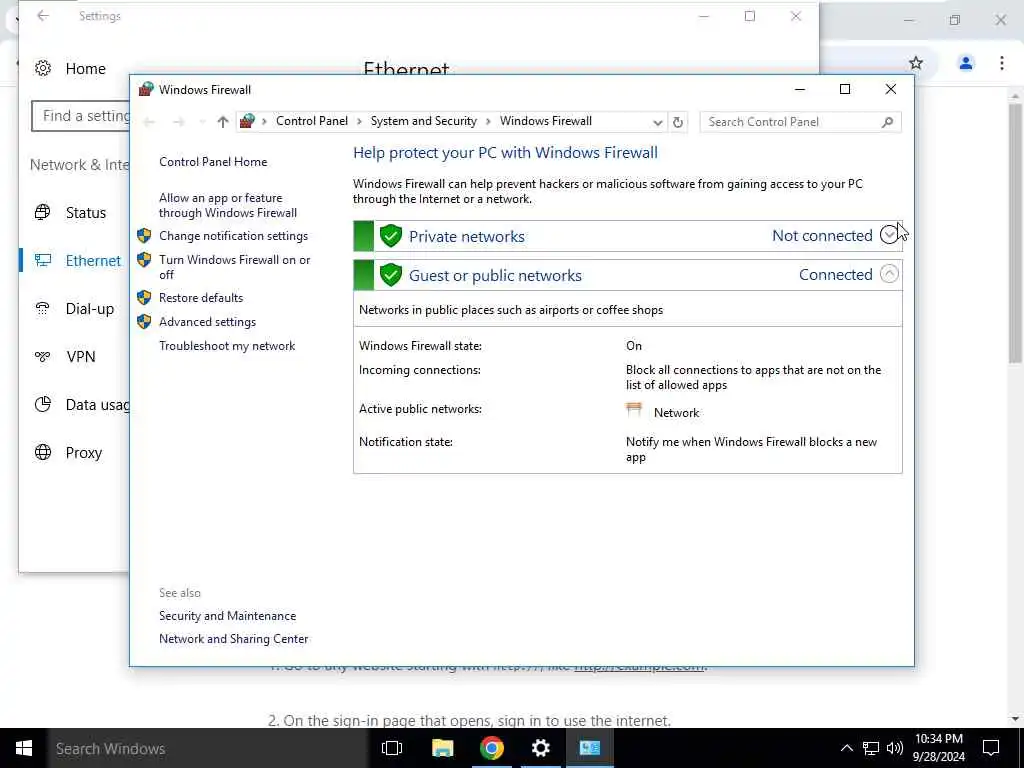Switch to Settings gear in taskbar
Image resolution: width=1024 pixels, height=768 pixels.
point(540,748)
